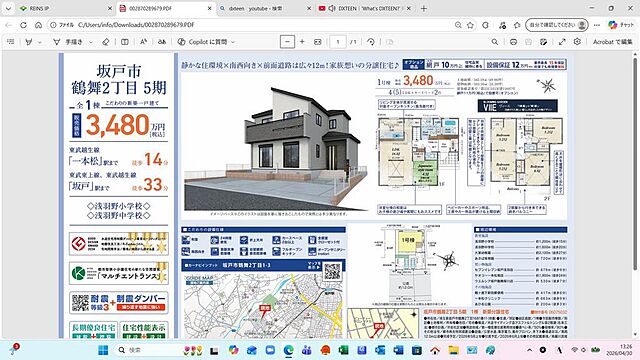Image resolution: width=640 pixels, height=360 pixels.
Task: Click the 浅羽野小学校 text
Action: point(118,206)
